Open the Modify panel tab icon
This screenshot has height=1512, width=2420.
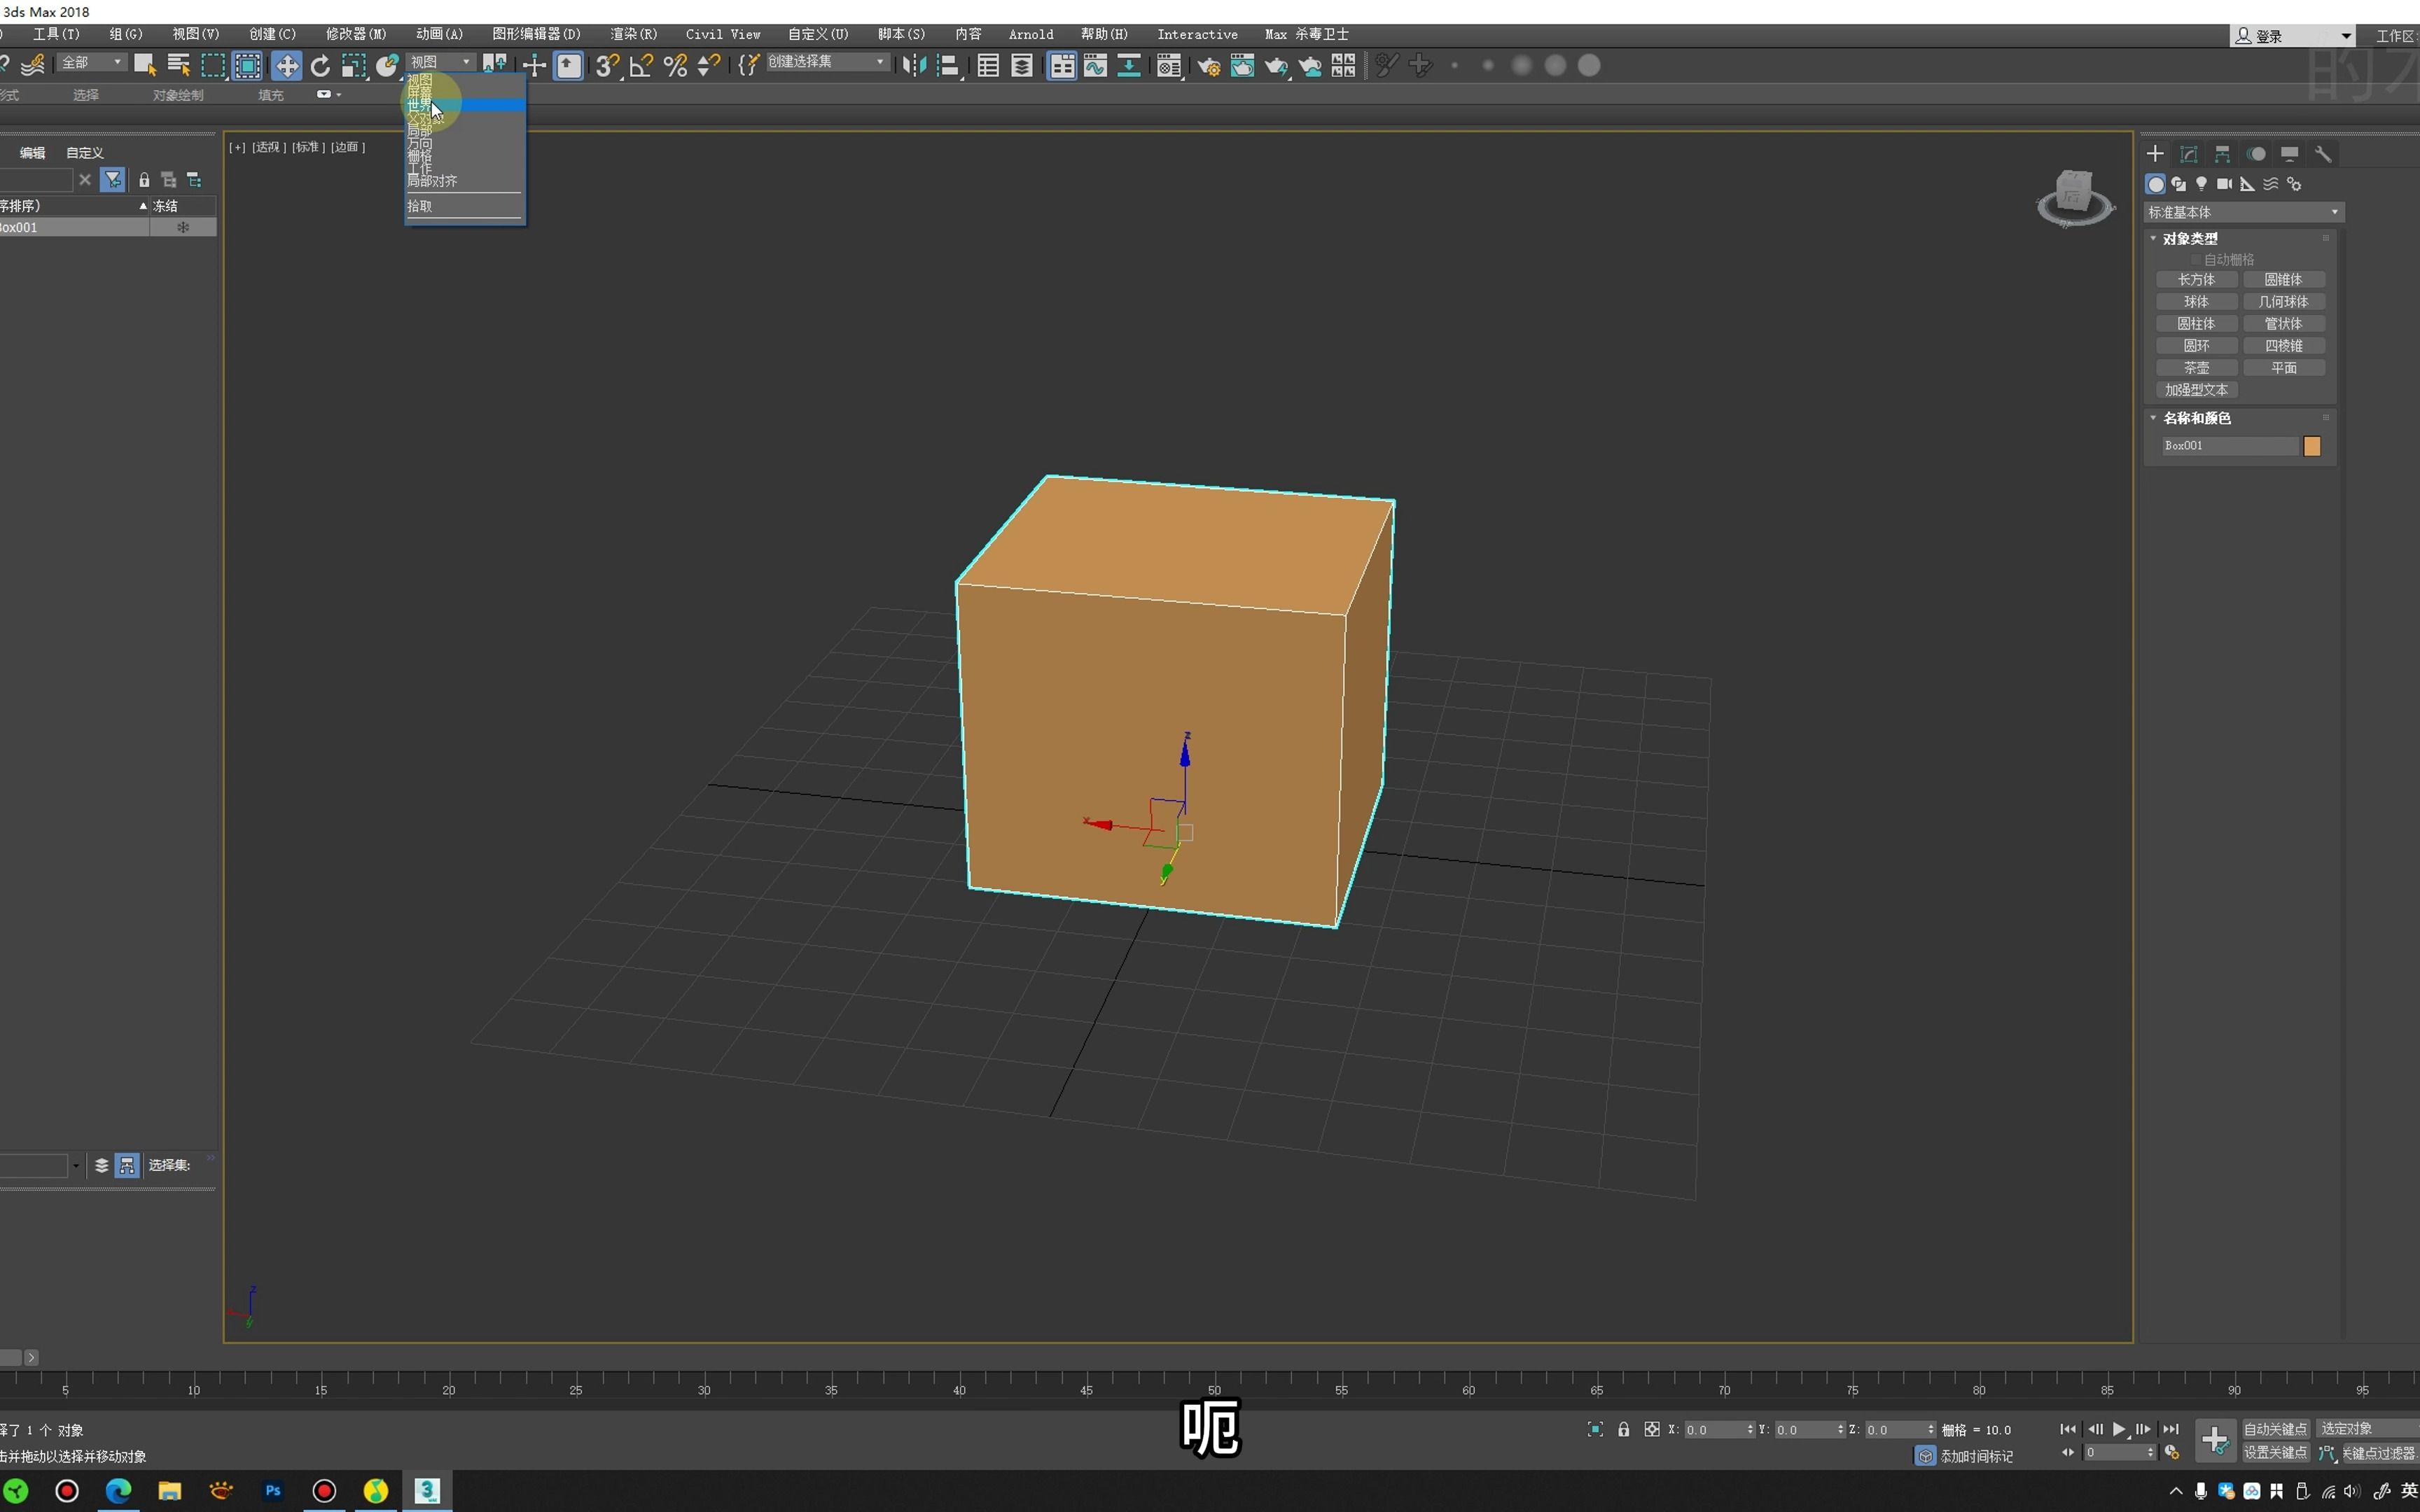2188,154
